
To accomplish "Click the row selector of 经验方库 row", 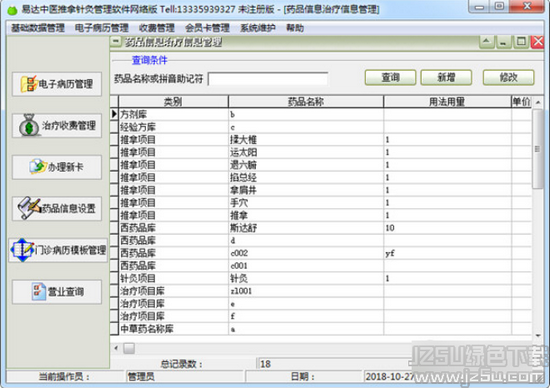I will coord(114,127).
